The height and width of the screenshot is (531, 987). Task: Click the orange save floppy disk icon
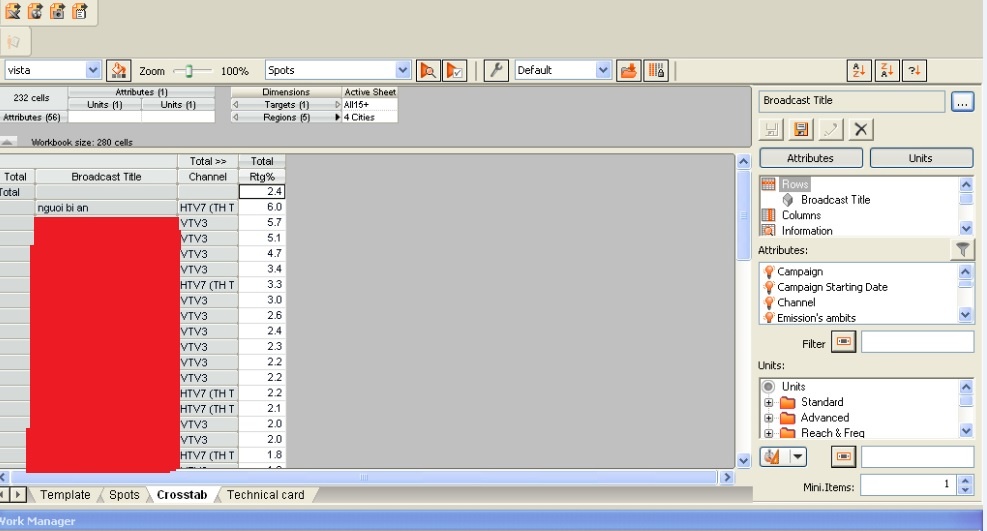click(x=800, y=129)
